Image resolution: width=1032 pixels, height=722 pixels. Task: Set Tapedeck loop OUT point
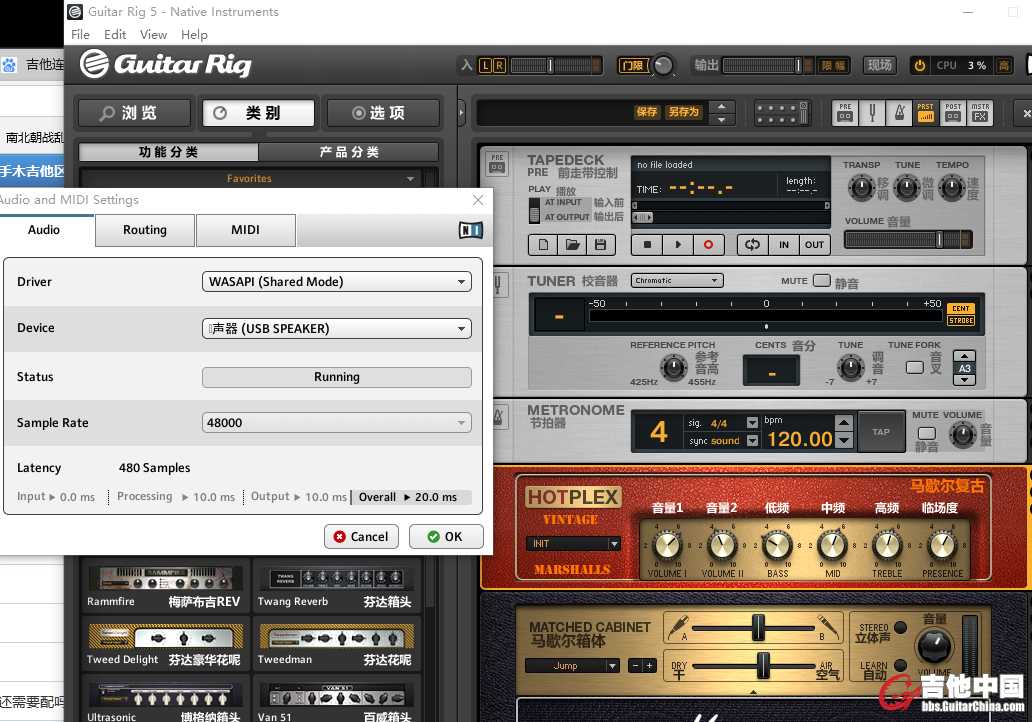pos(814,245)
